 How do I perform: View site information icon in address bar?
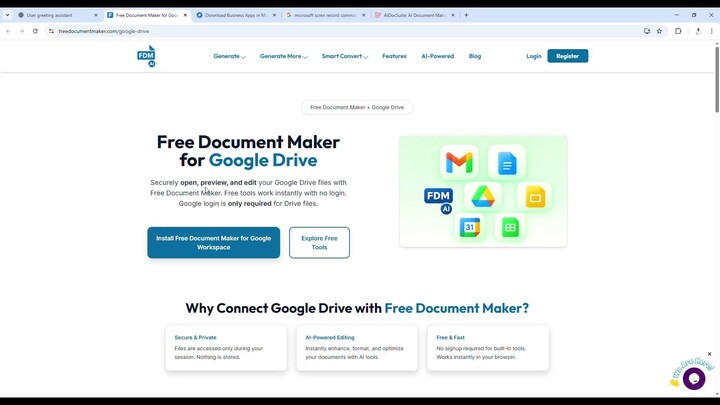point(51,31)
